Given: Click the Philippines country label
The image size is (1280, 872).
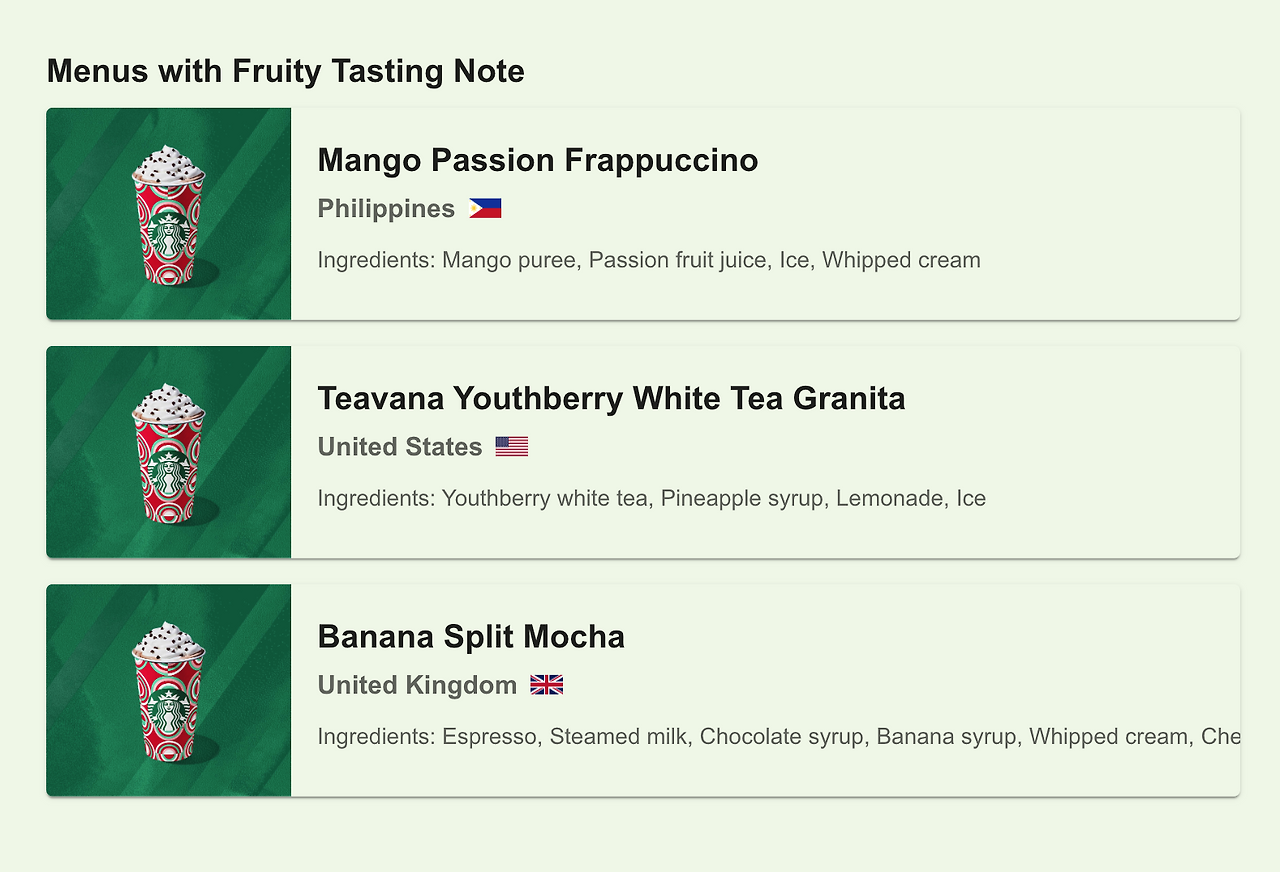Looking at the screenshot, I should coord(386,208).
